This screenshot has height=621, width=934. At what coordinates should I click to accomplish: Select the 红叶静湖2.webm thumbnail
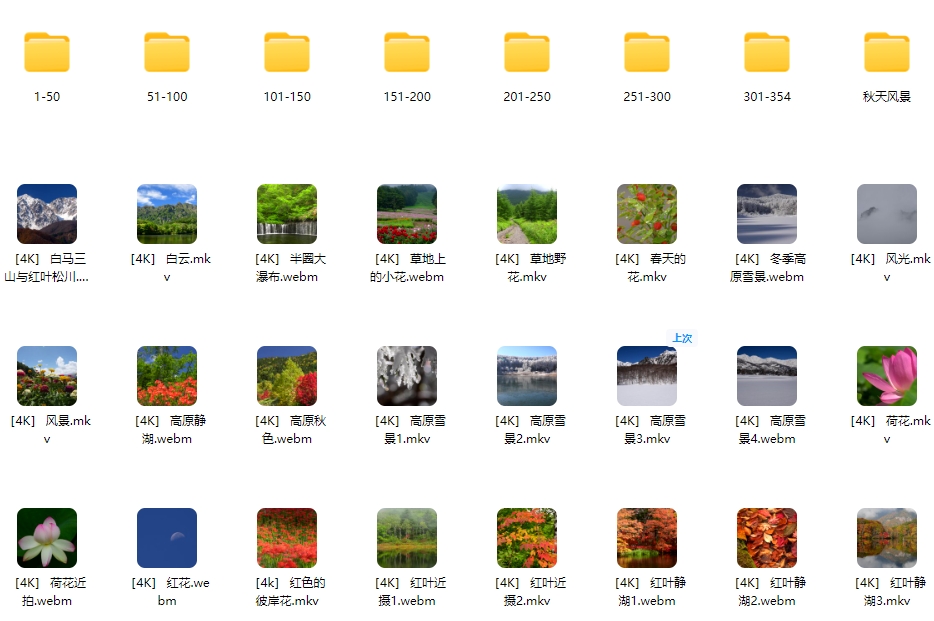tap(767, 538)
